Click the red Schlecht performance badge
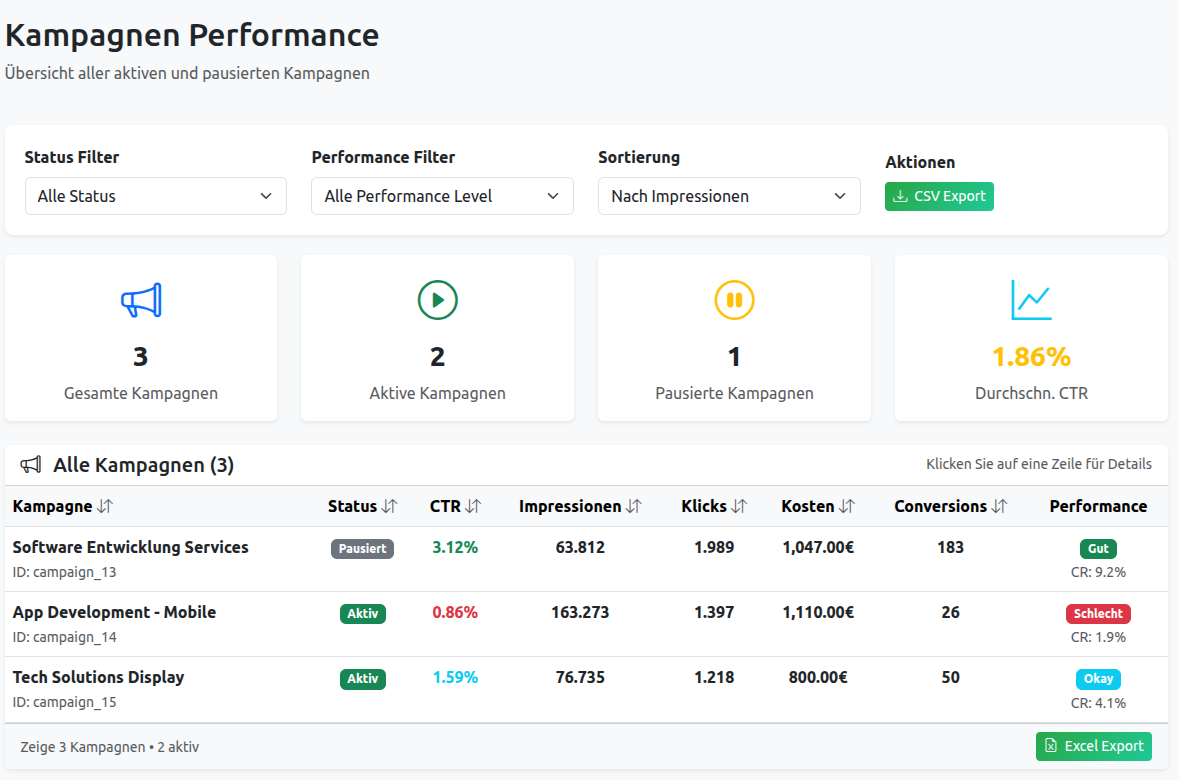The width and height of the screenshot is (1179, 780). click(x=1098, y=614)
